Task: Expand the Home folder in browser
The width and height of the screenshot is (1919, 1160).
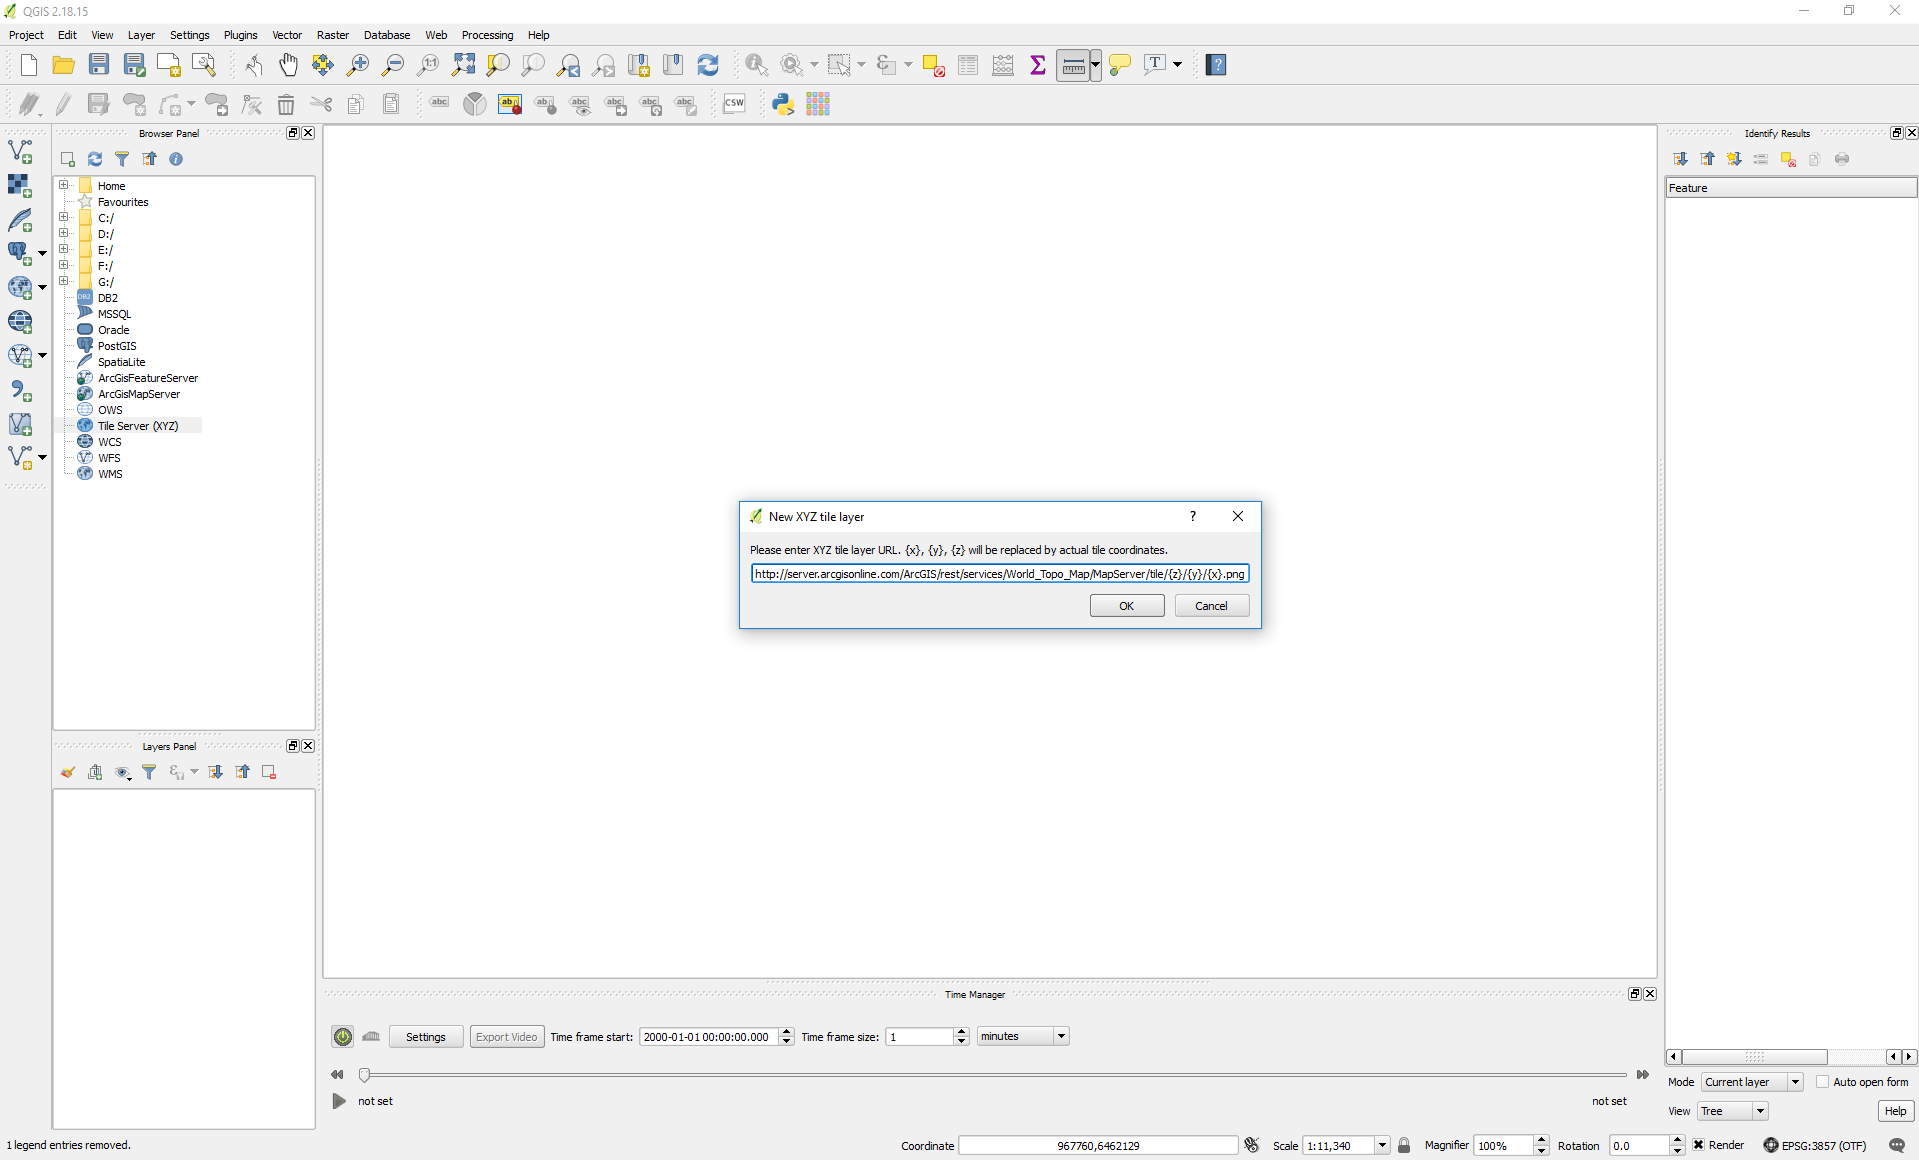Action: [64, 185]
